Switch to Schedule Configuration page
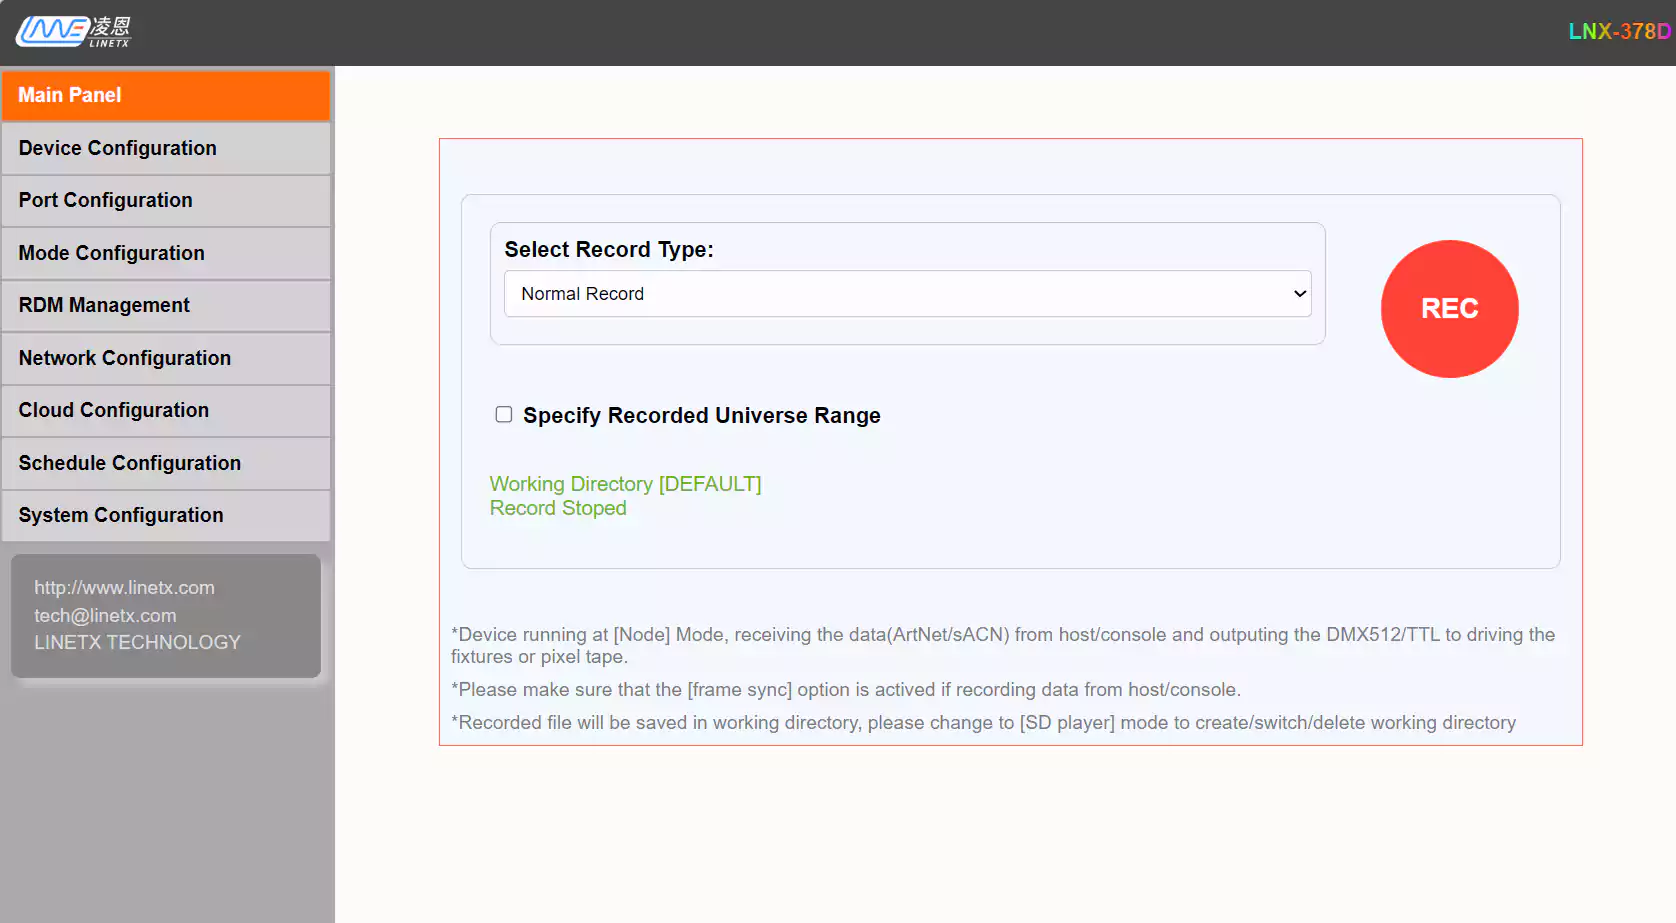Viewport: 1676px width, 923px height. (166, 463)
